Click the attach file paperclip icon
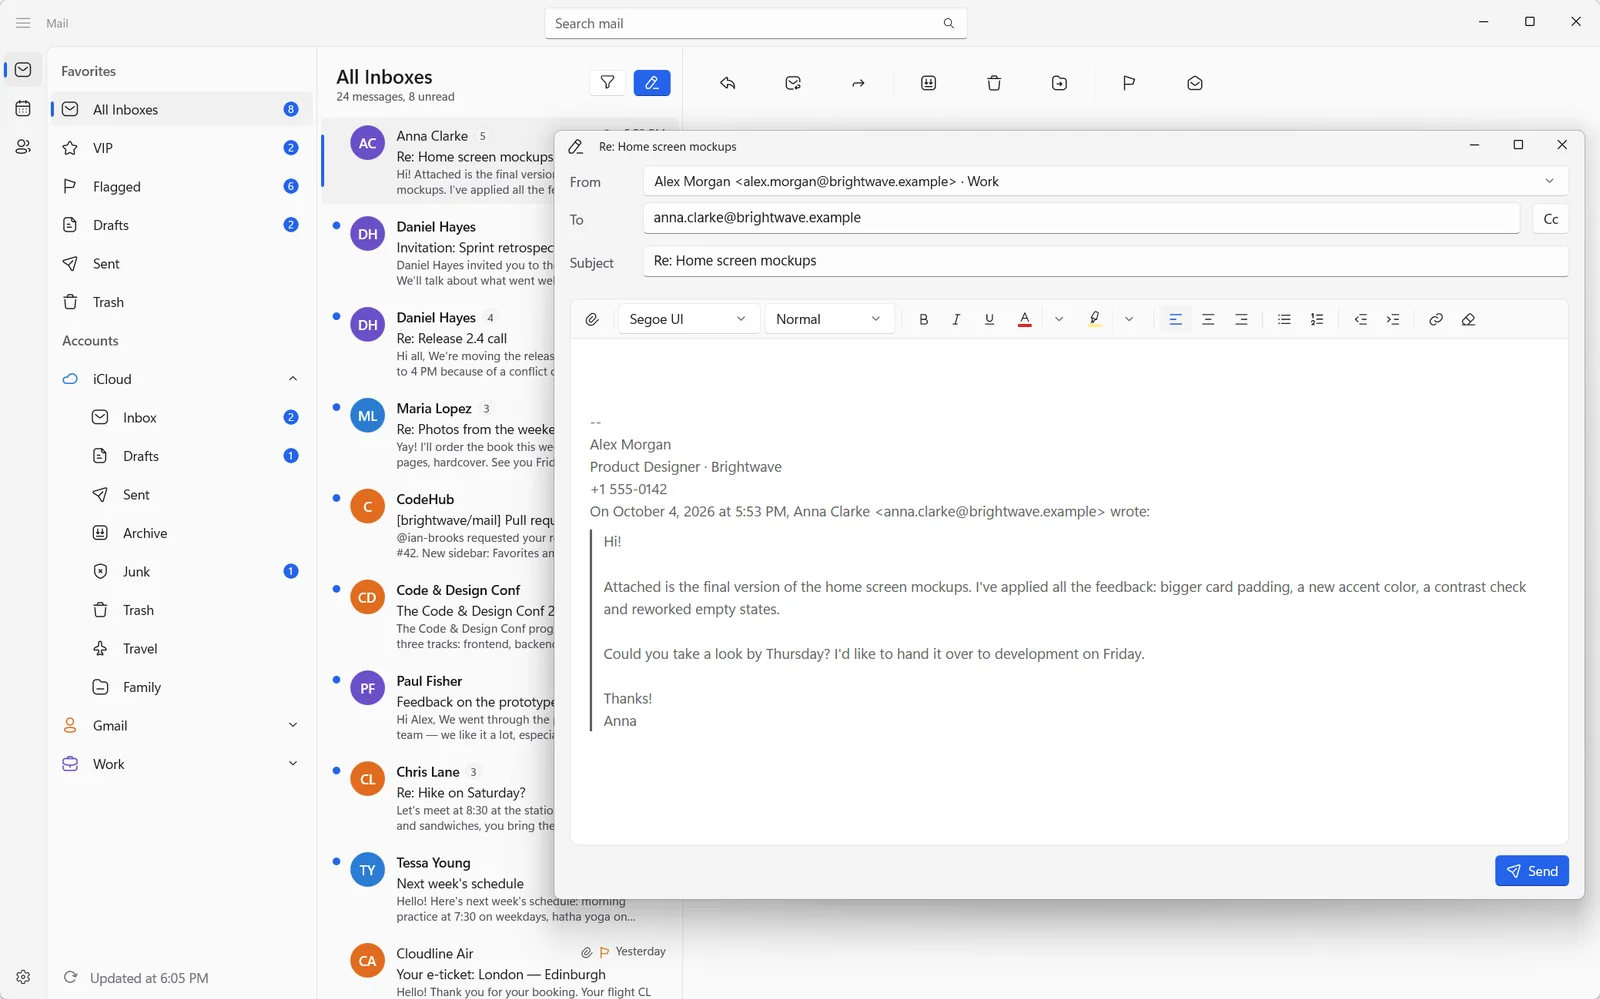This screenshot has height=999, width=1600. [592, 319]
